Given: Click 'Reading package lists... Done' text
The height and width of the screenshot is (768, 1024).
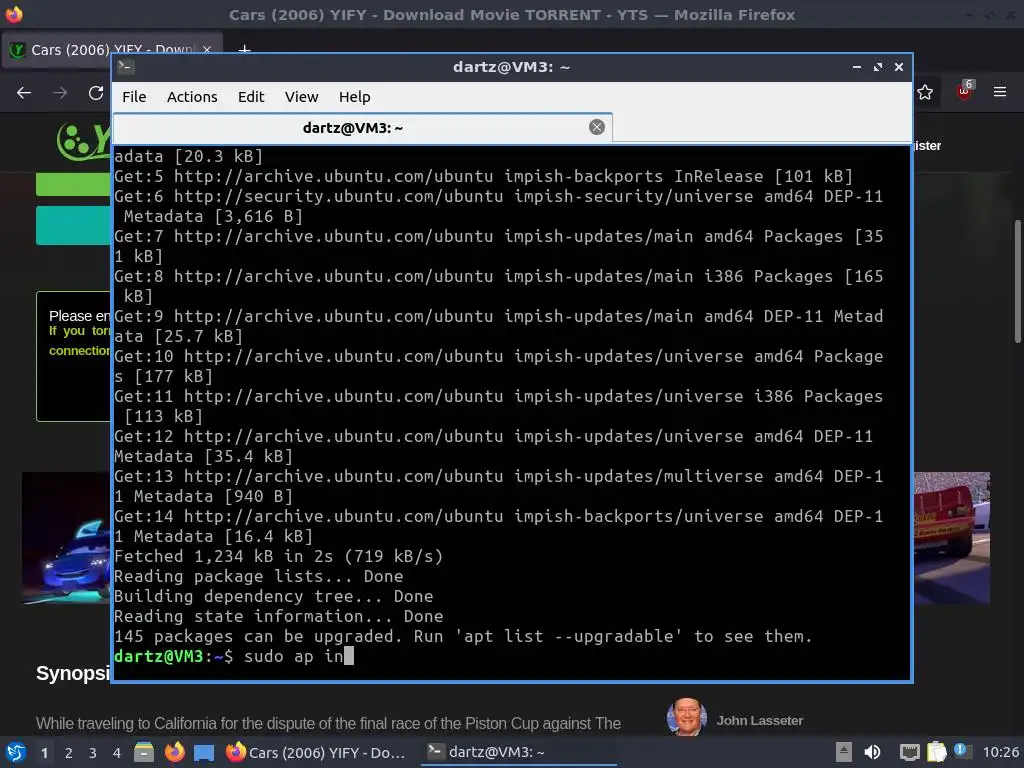Looking at the screenshot, I should click(x=259, y=577).
